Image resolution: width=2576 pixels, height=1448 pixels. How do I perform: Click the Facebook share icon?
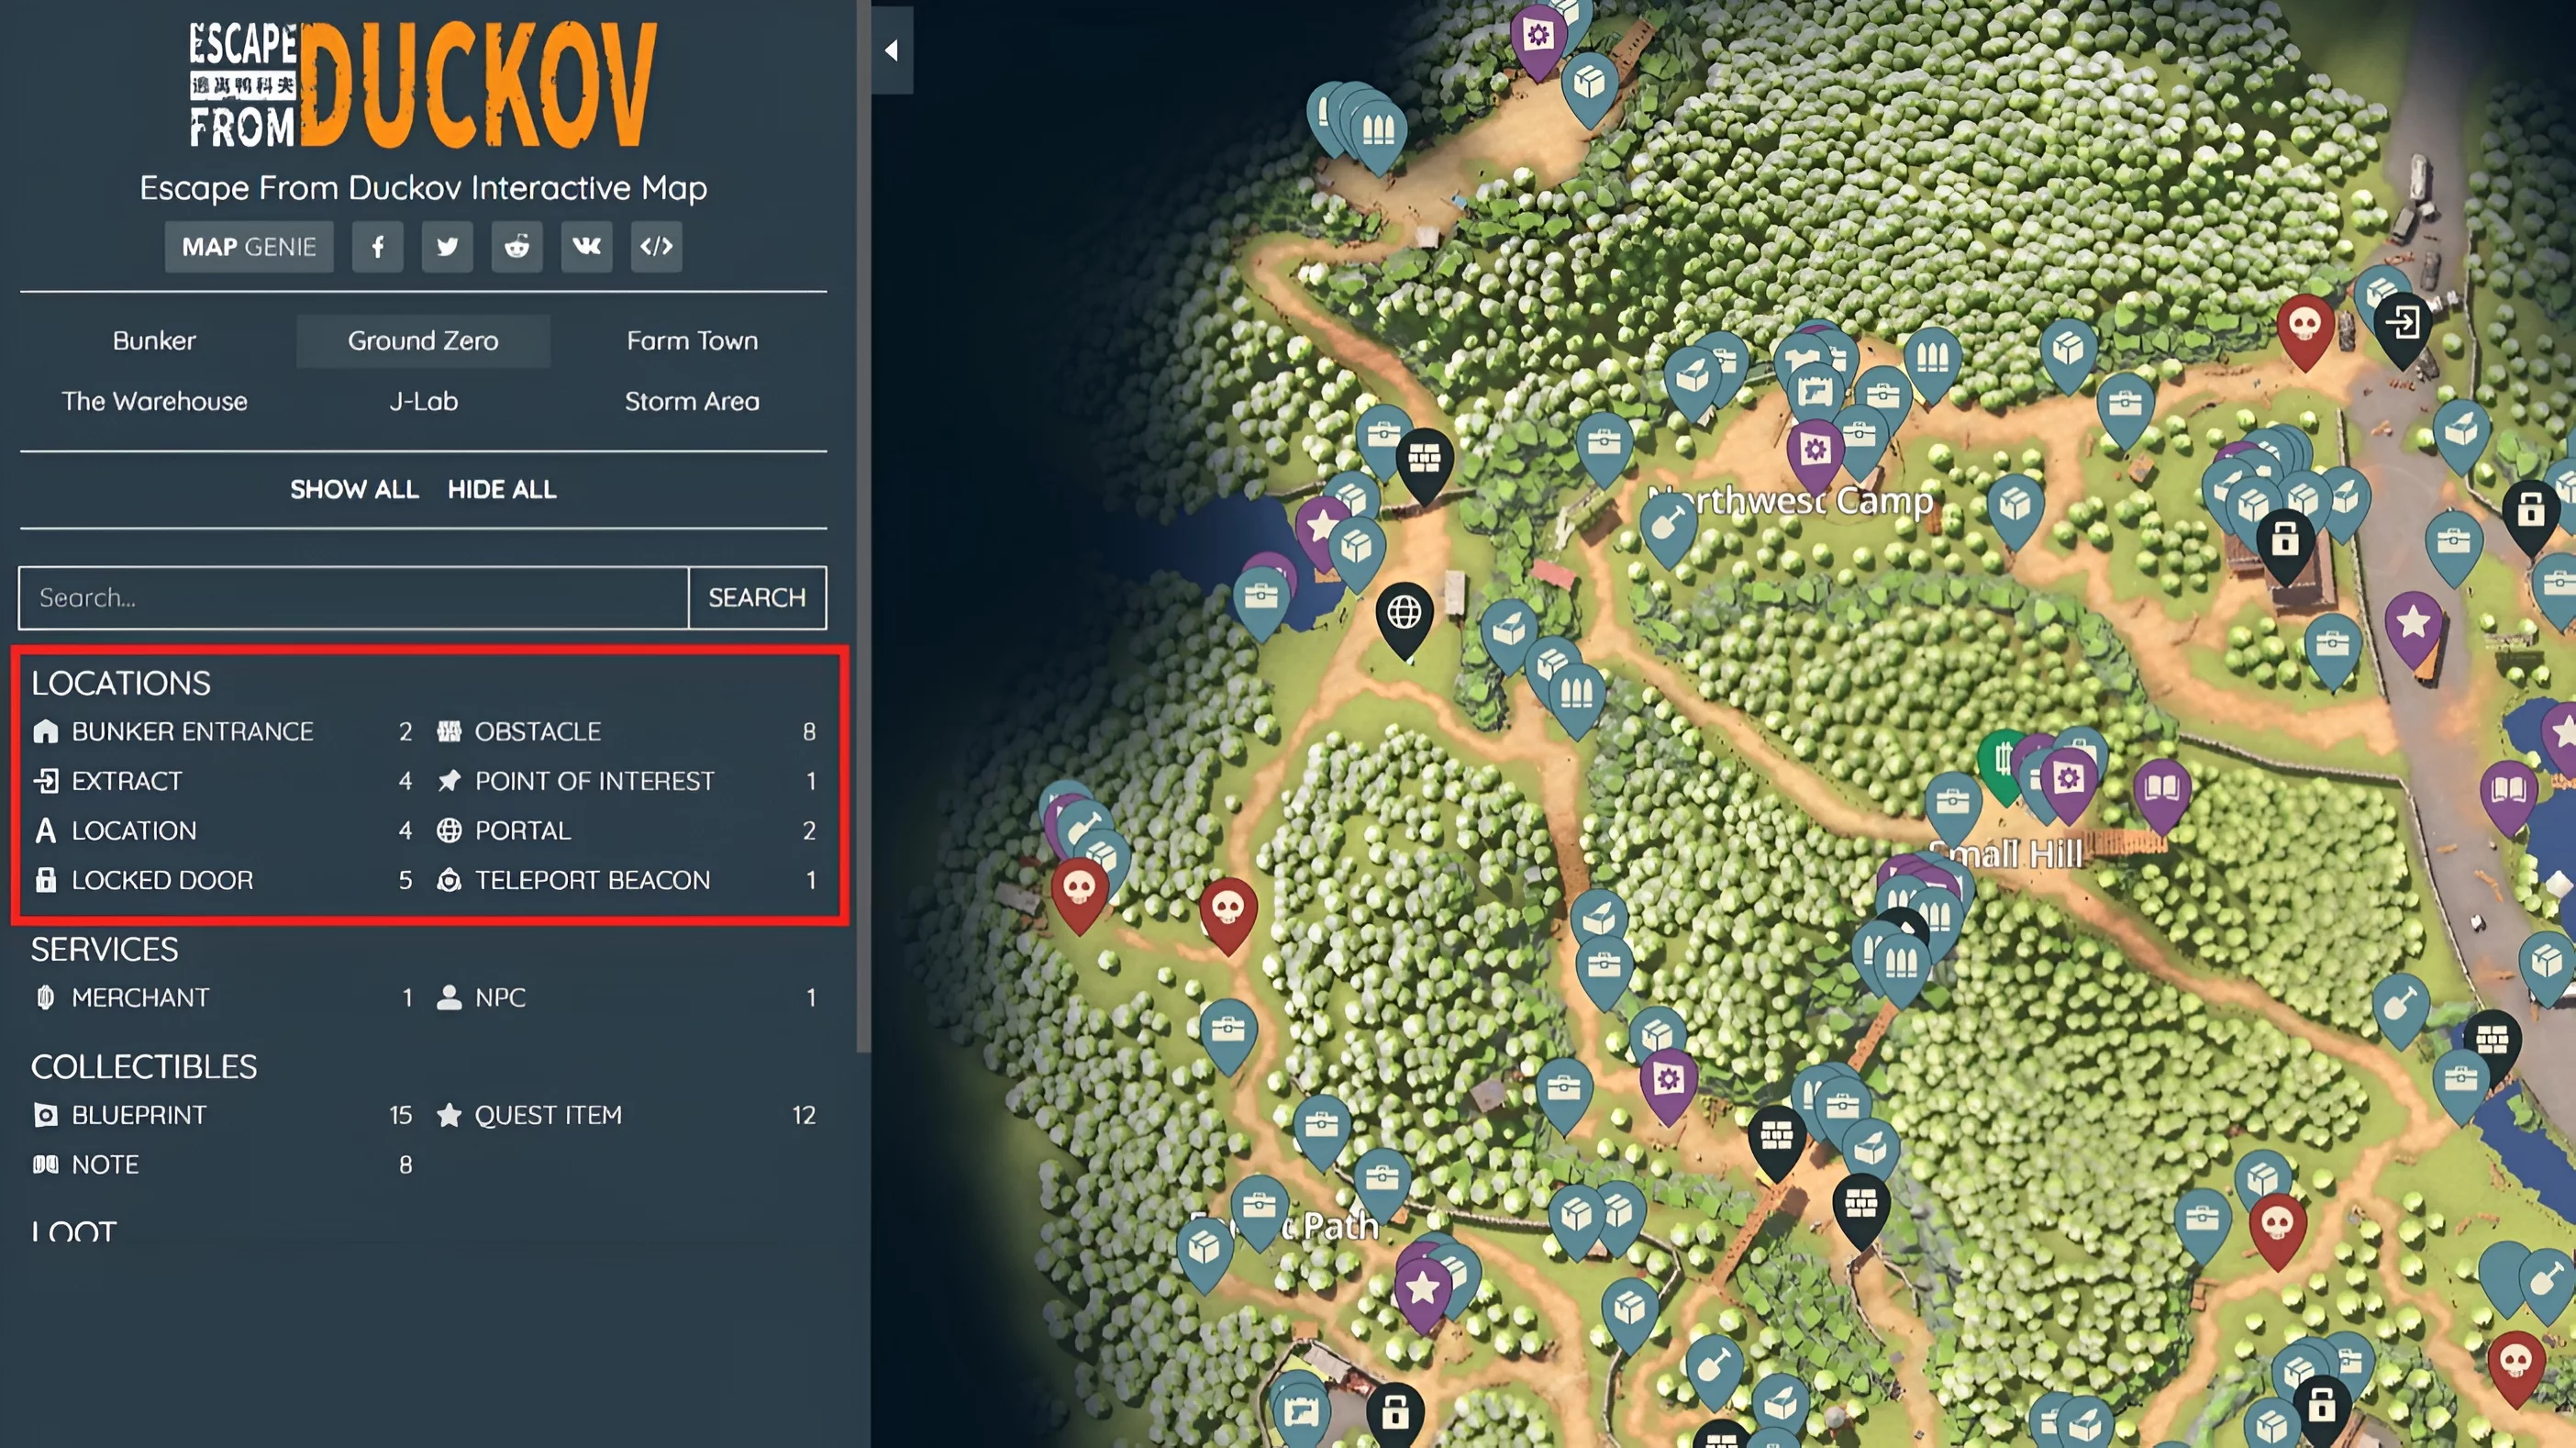click(377, 246)
